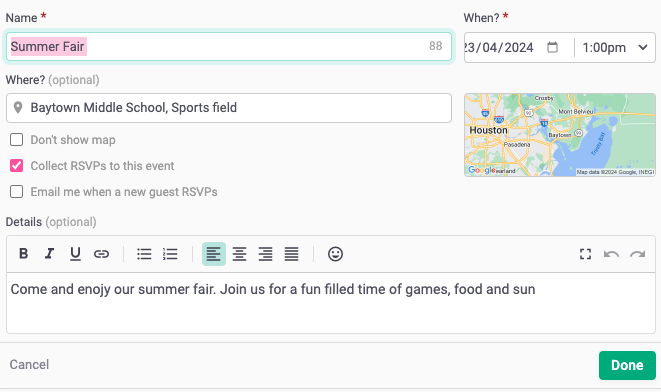Click the Done button

(x=627, y=365)
